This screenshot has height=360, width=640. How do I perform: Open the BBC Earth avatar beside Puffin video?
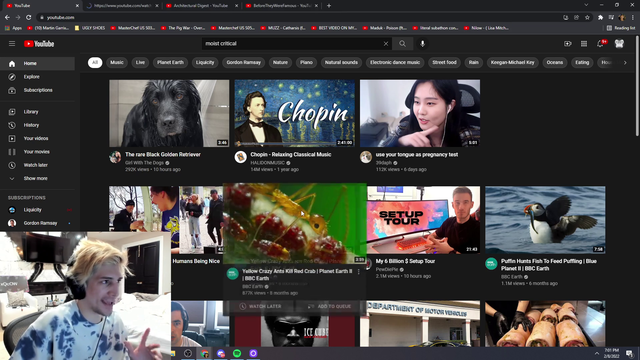pyautogui.click(x=491, y=264)
